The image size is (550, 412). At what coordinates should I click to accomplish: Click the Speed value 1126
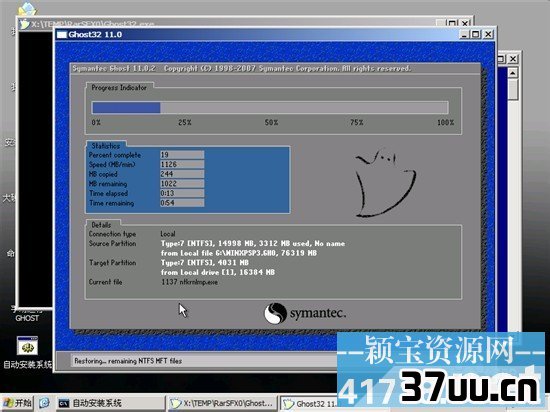tap(182, 164)
